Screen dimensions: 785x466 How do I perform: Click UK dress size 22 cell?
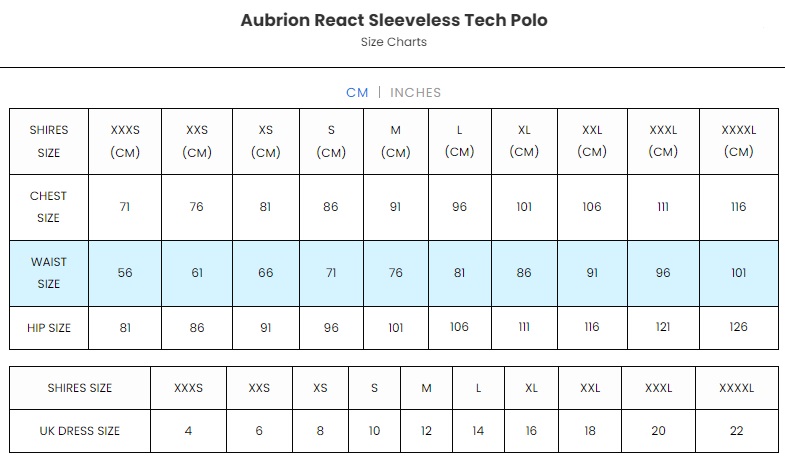tap(737, 431)
